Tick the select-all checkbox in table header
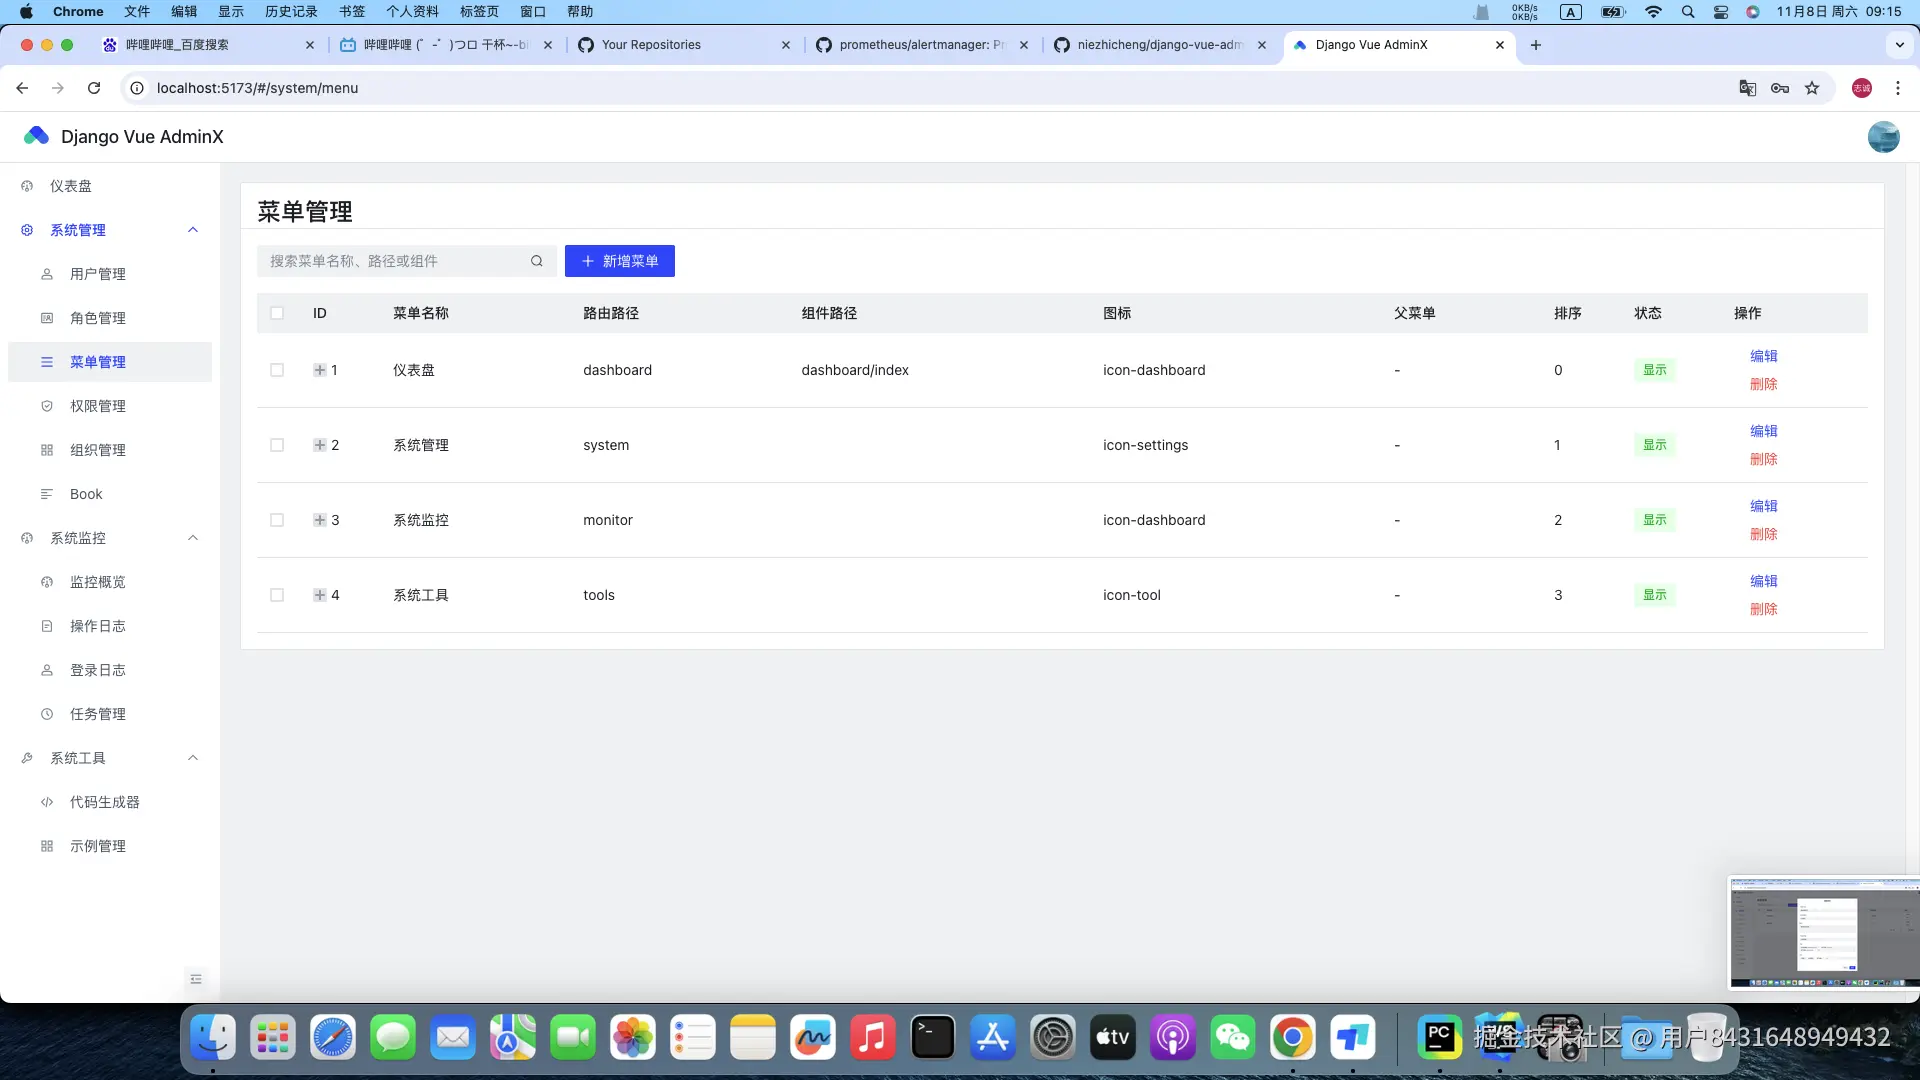 [x=277, y=313]
